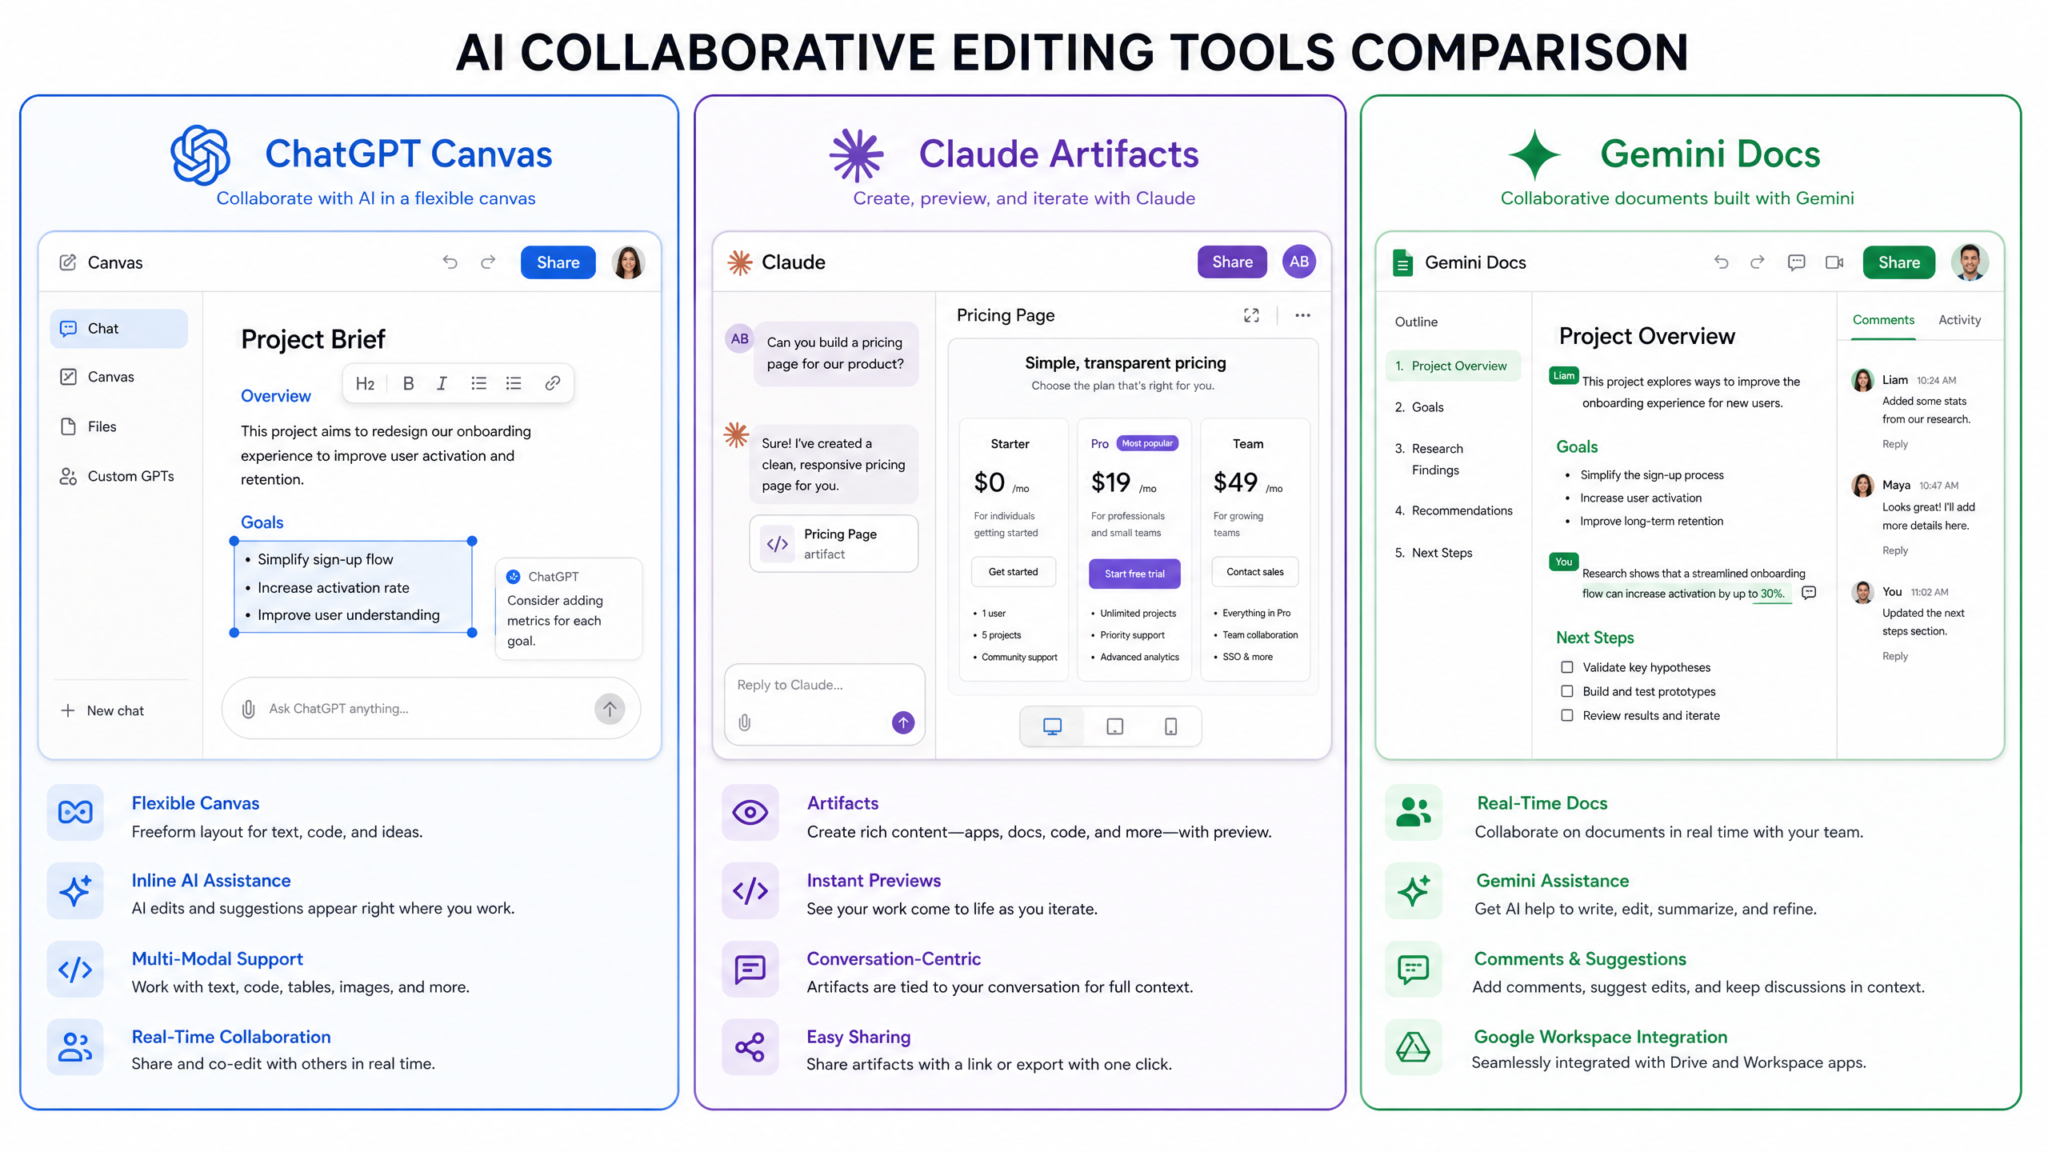The width and height of the screenshot is (2048, 1152).
Task: Reply to Liam's comment
Action: tap(1895, 444)
